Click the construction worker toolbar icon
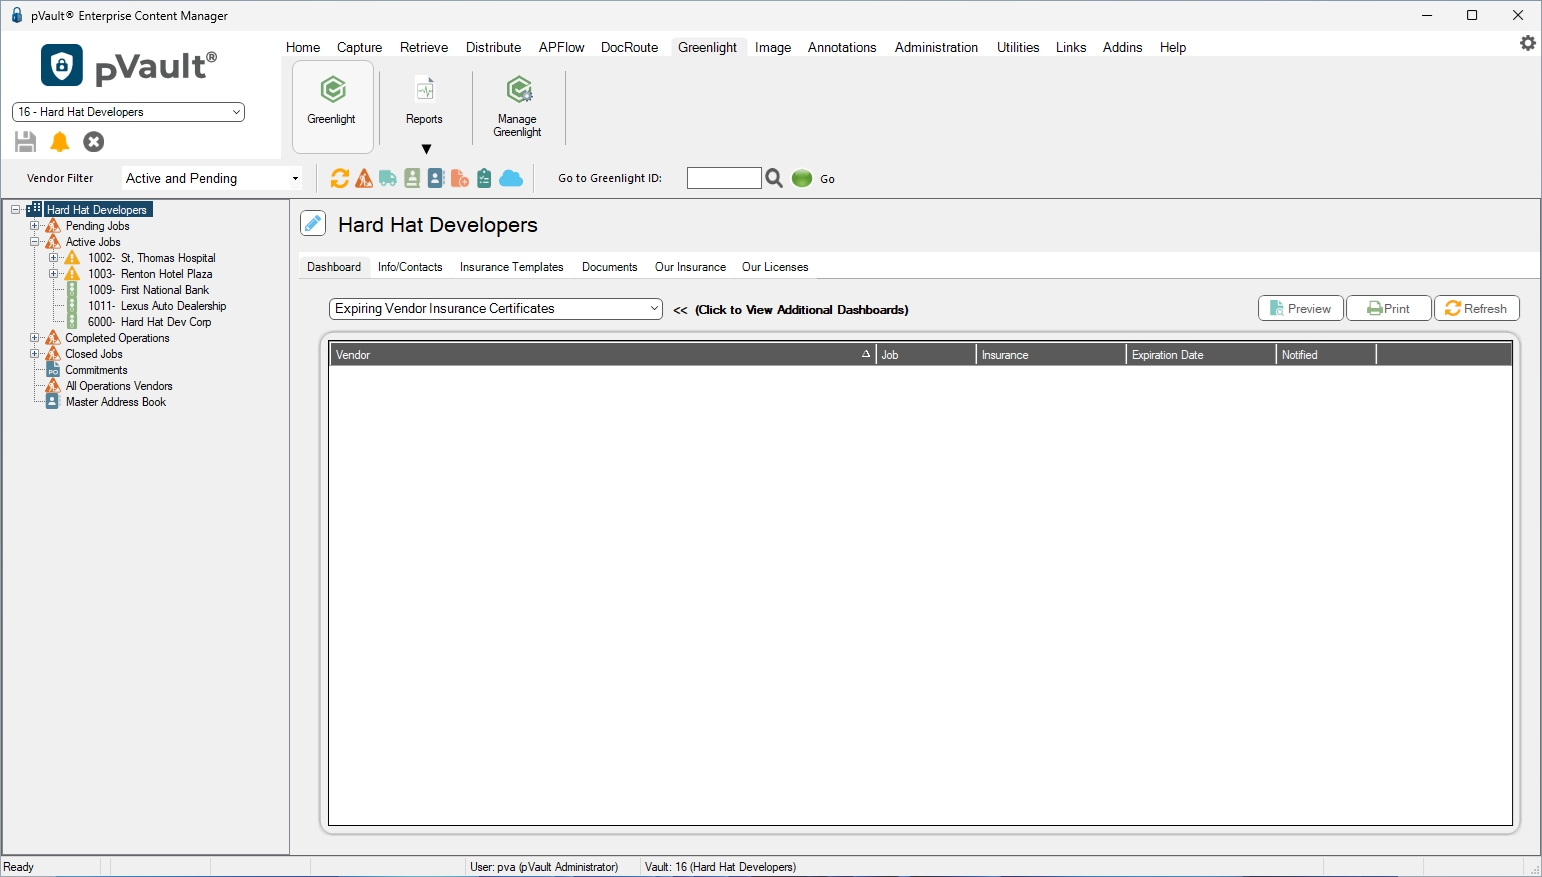This screenshot has width=1542, height=877. tap(364, 178)
